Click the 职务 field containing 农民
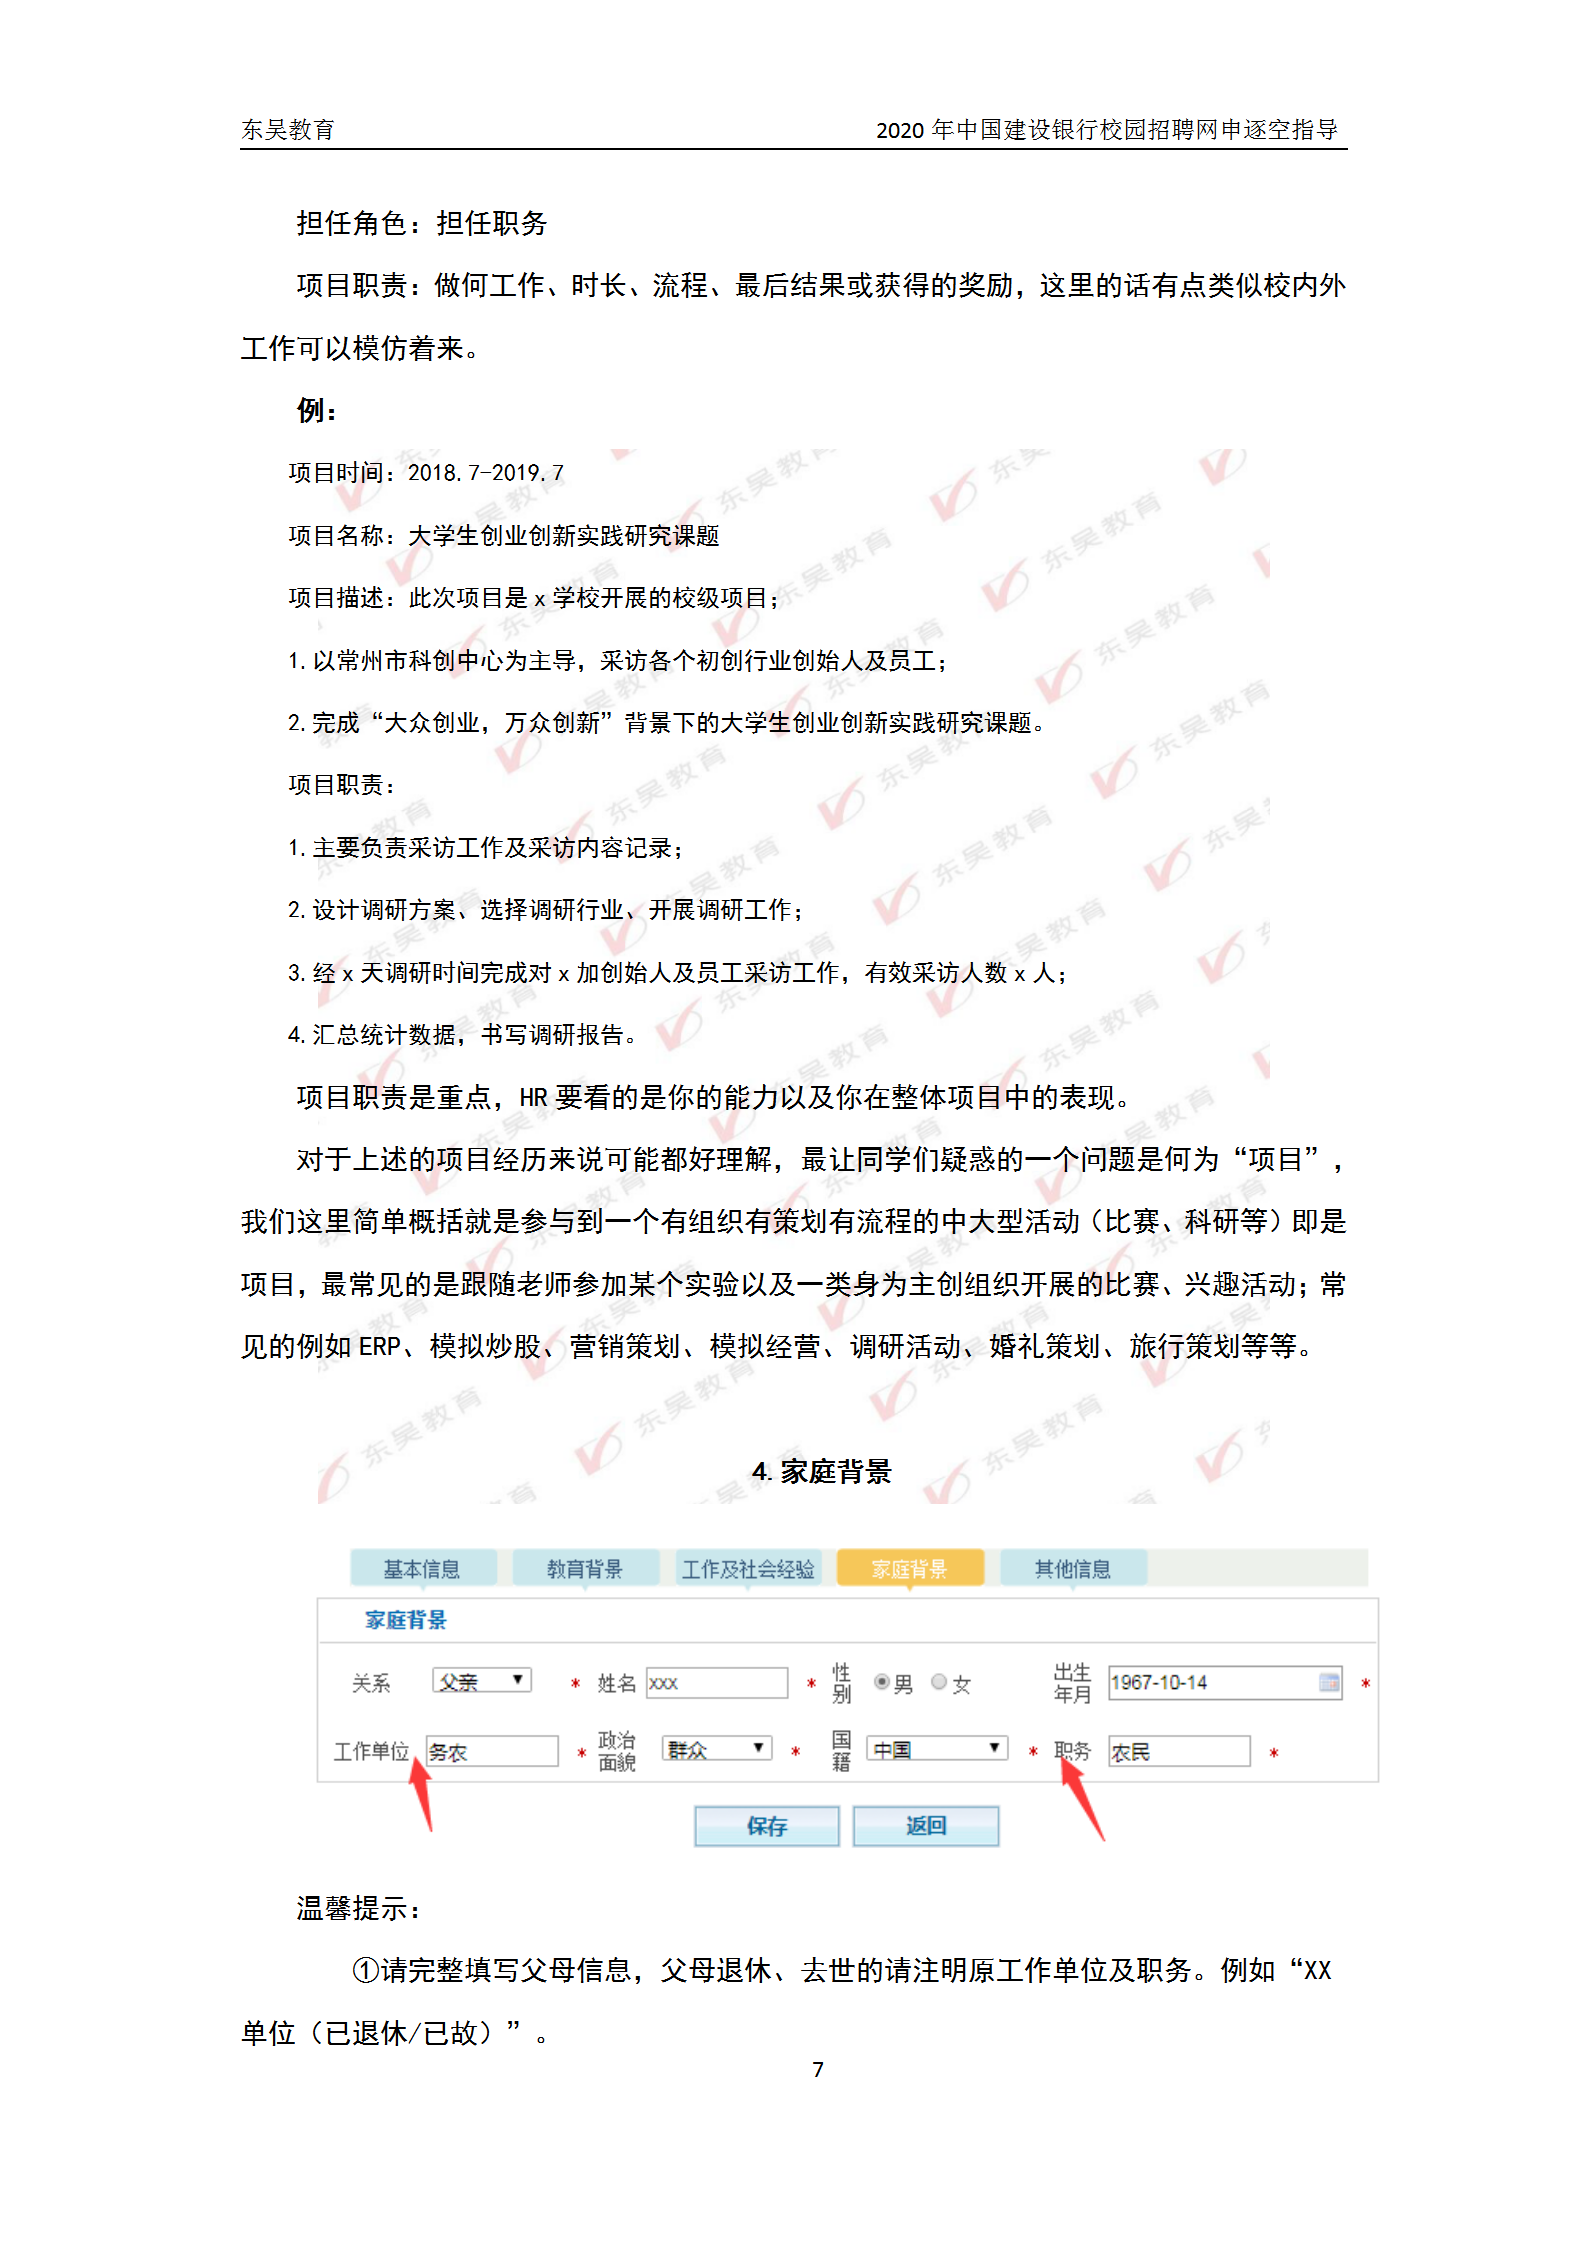 point(1178,1752)
